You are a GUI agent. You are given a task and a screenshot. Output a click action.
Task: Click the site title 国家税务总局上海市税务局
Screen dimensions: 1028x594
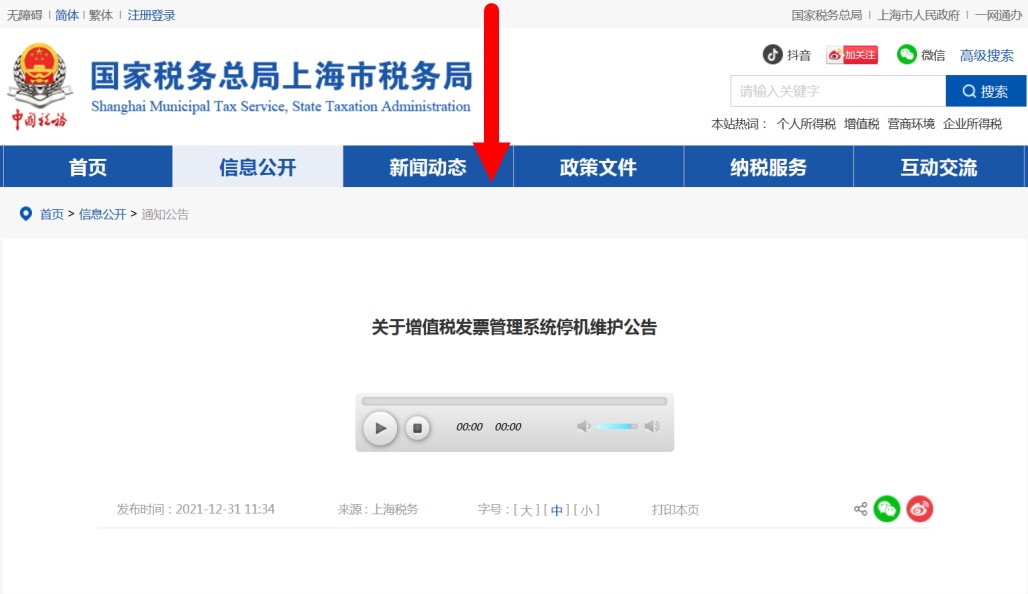pos(281,76)
